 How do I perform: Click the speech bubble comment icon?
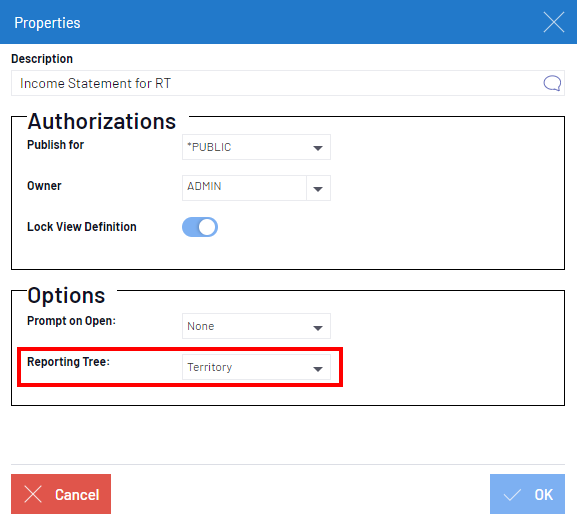point(552,83)
